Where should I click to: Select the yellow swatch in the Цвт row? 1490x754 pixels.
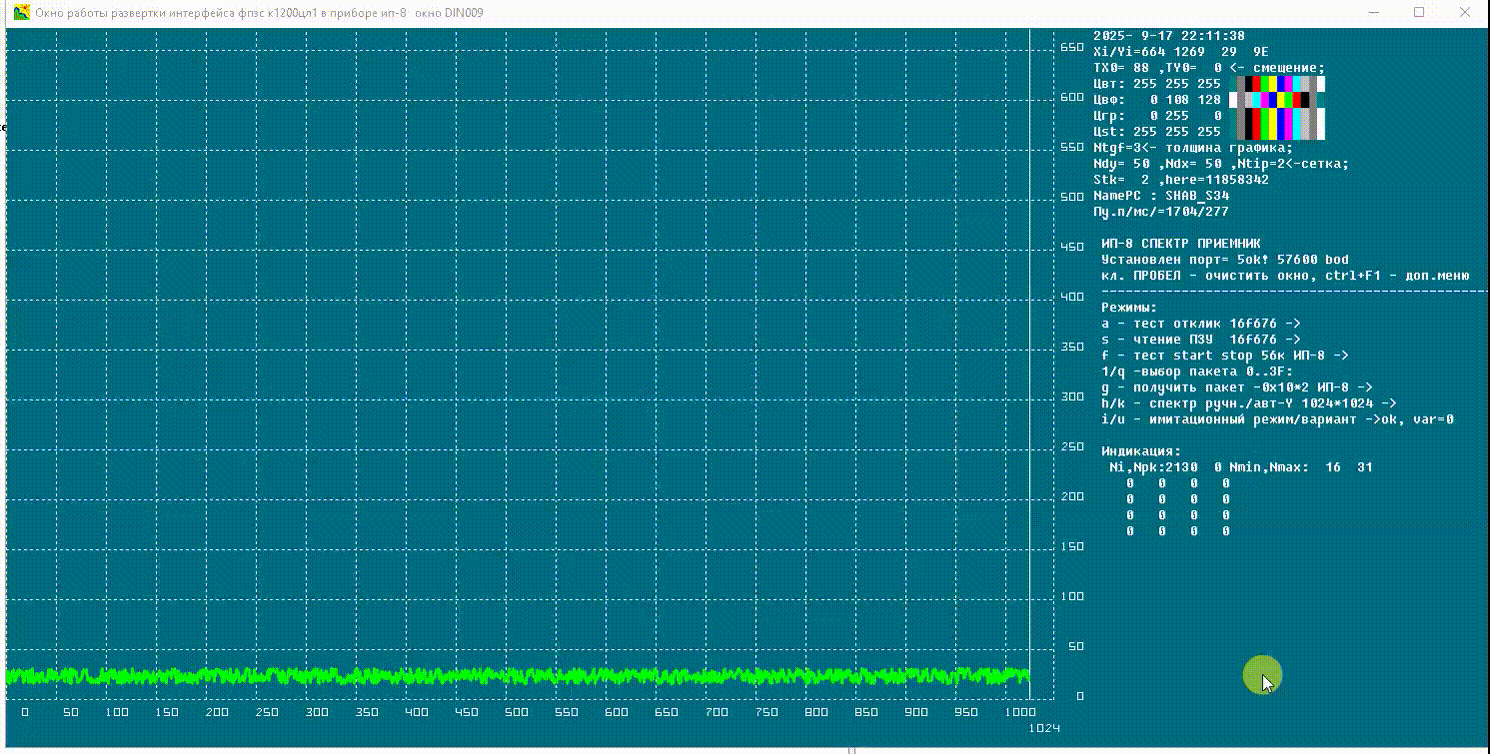(1272, 84)
